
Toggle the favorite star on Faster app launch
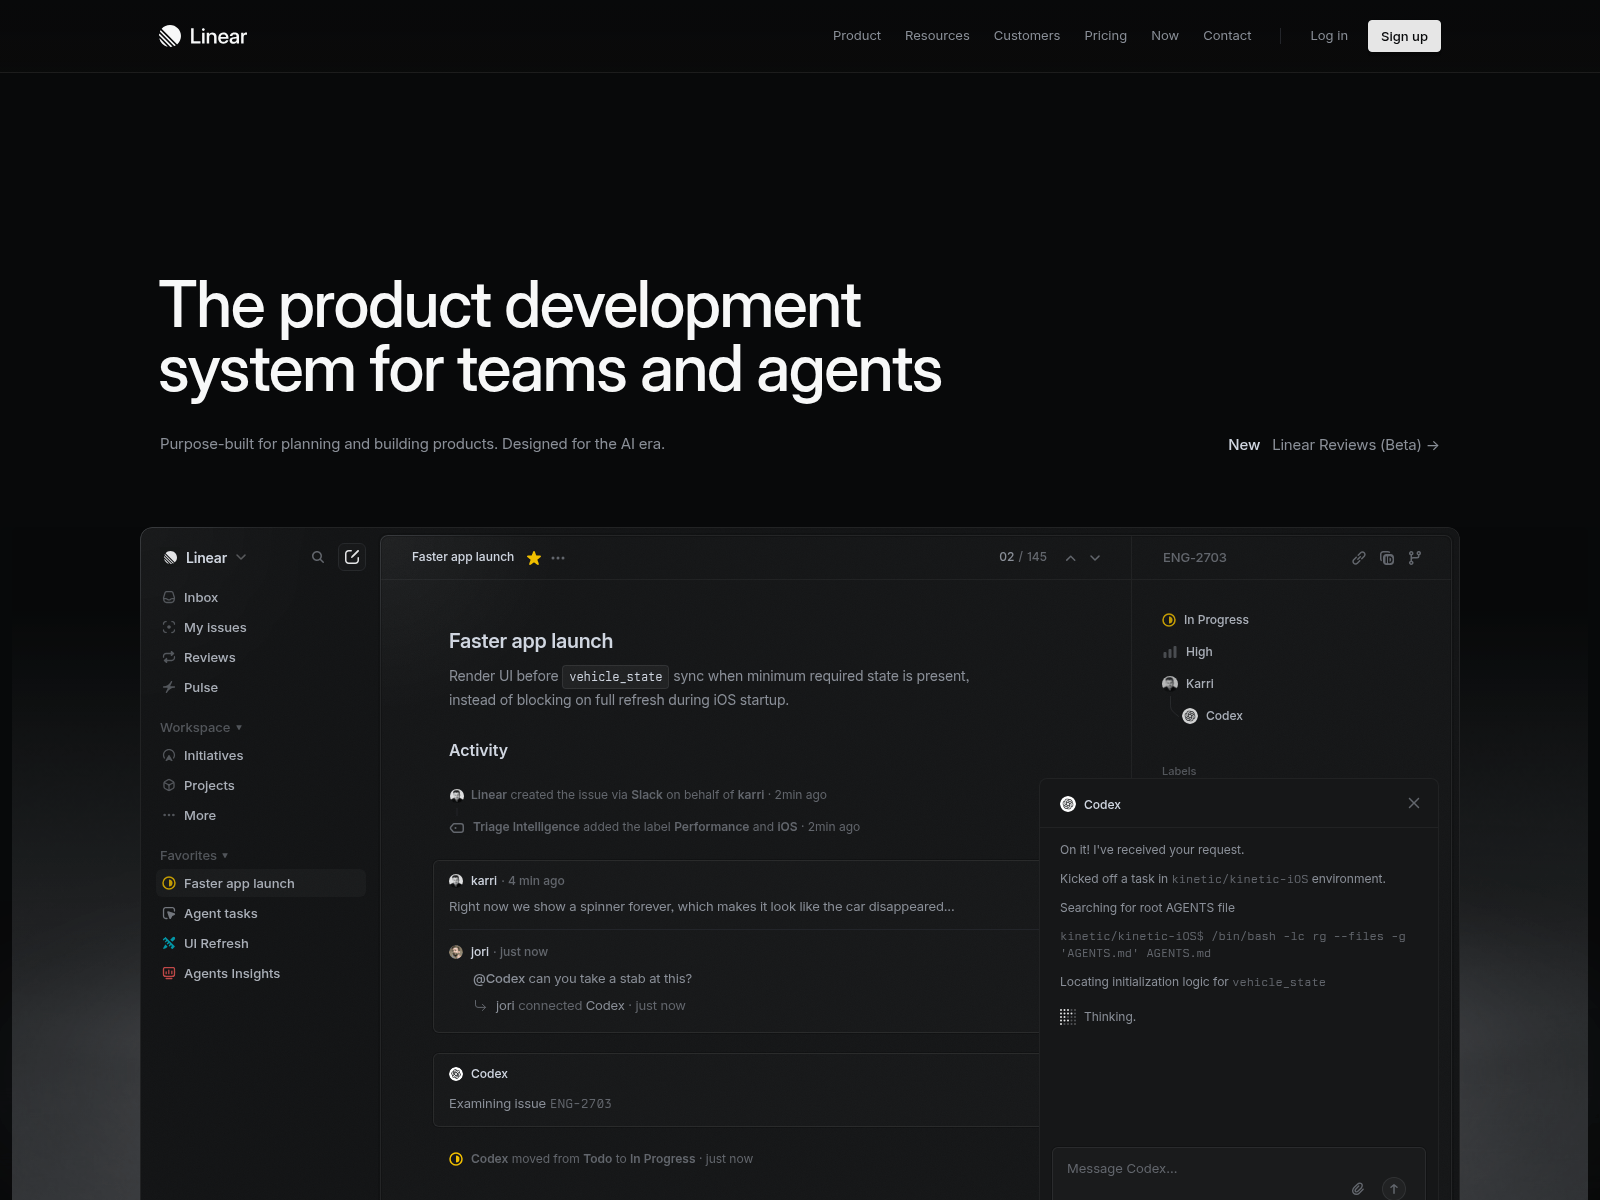point(534,558)
